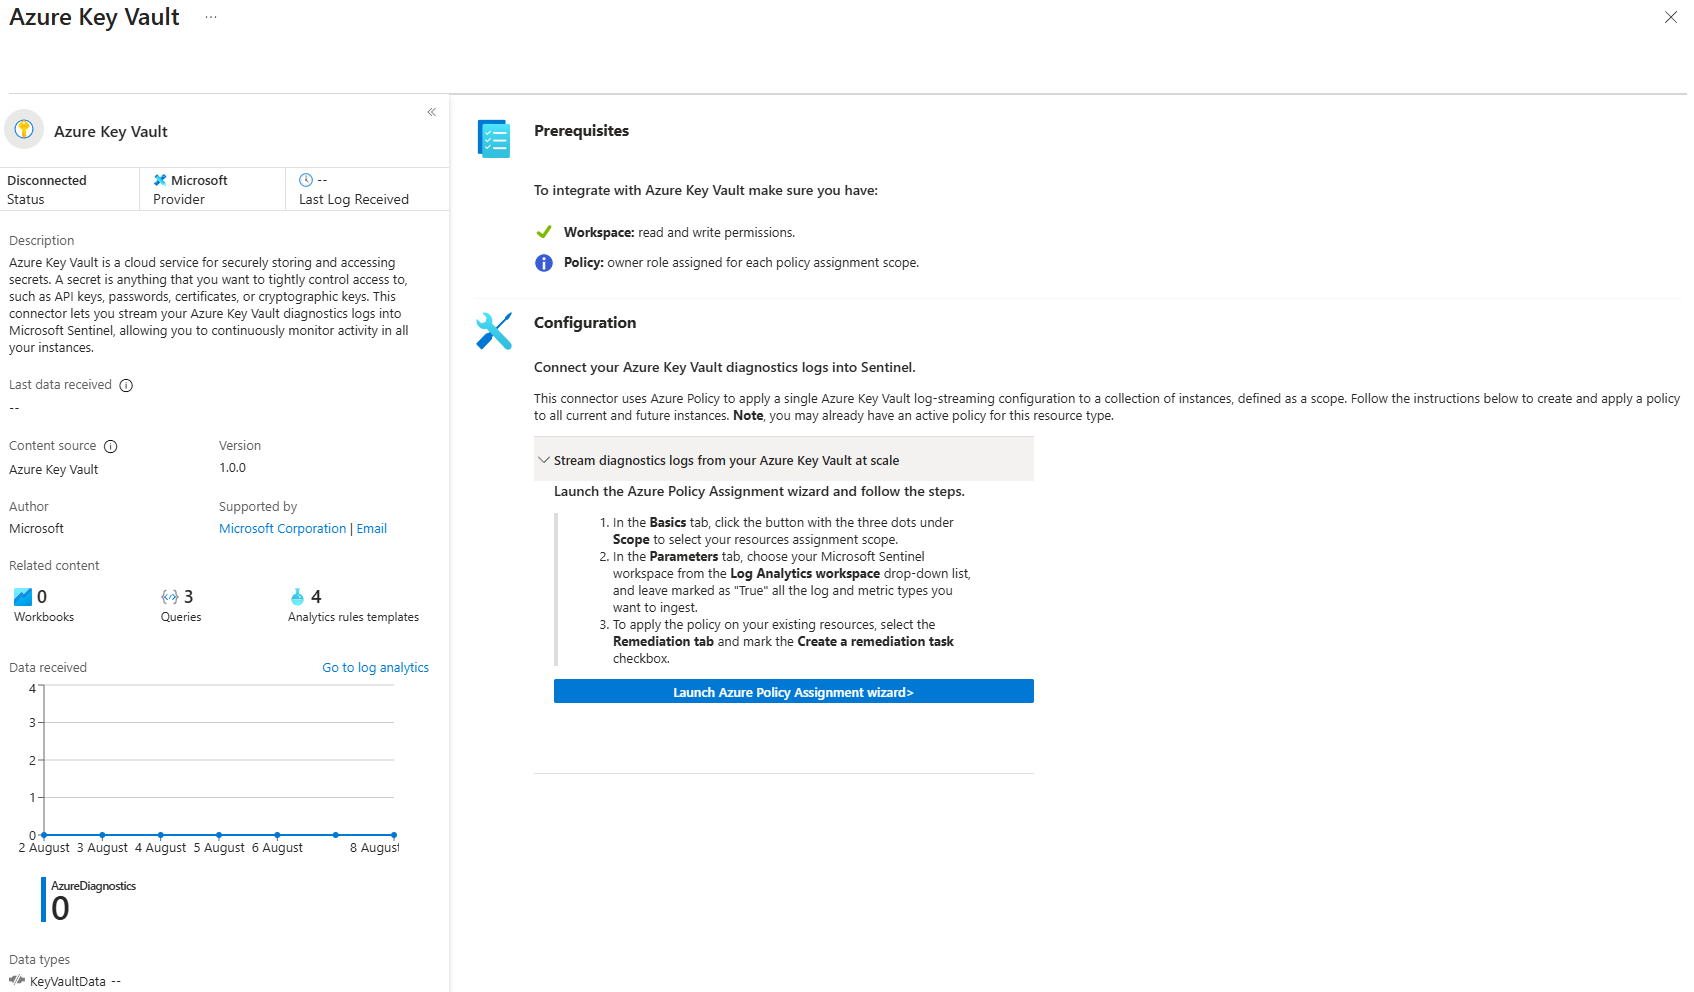Viewport: 1694px width, 992px height.
Task: Open the Queries related content icon
Action: pos(170,597)
